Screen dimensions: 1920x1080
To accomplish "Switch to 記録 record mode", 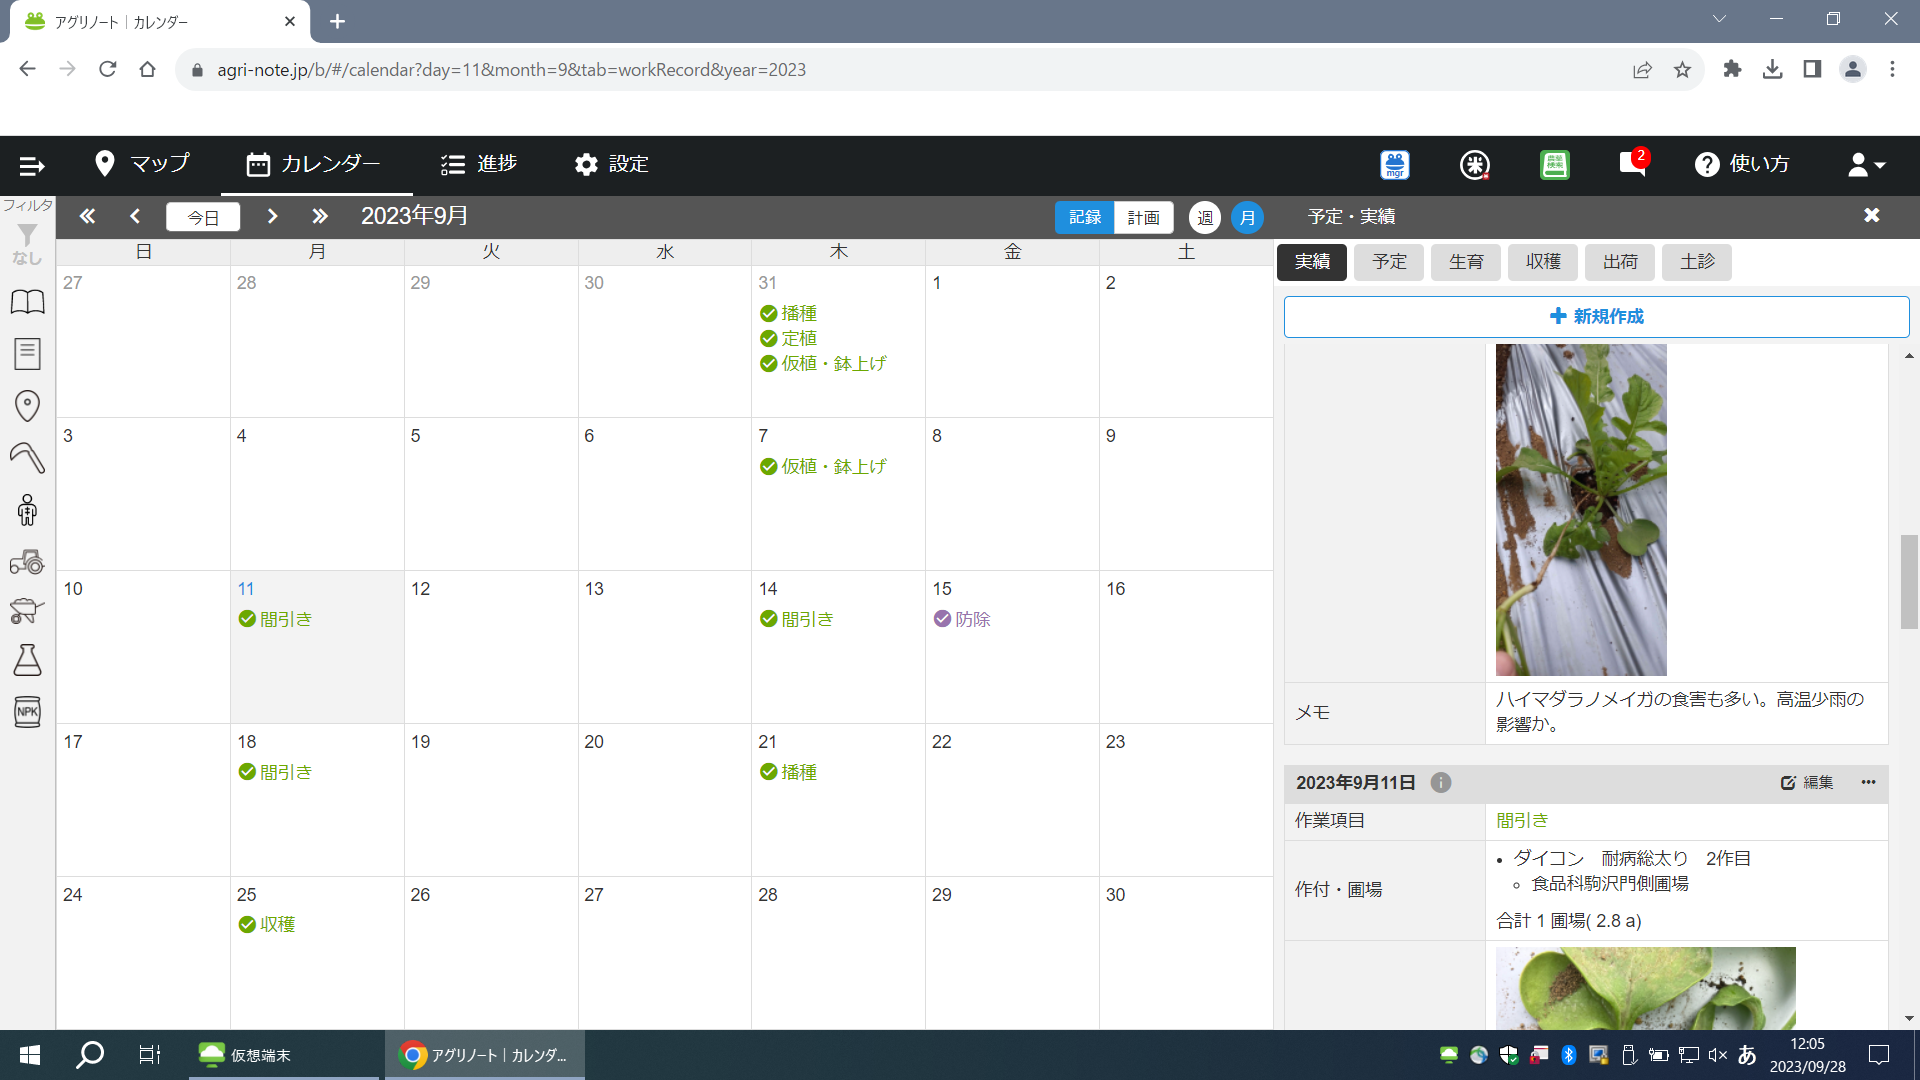I will pos(1085,217).
